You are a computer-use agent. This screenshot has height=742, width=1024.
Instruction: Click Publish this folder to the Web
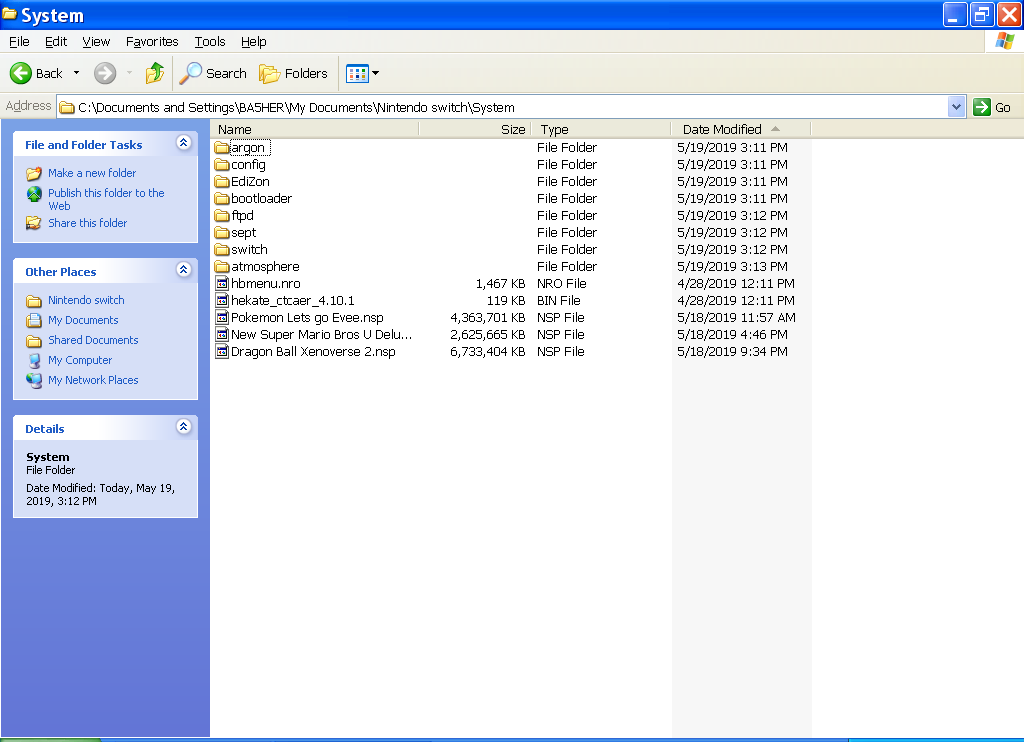[106, 199]
